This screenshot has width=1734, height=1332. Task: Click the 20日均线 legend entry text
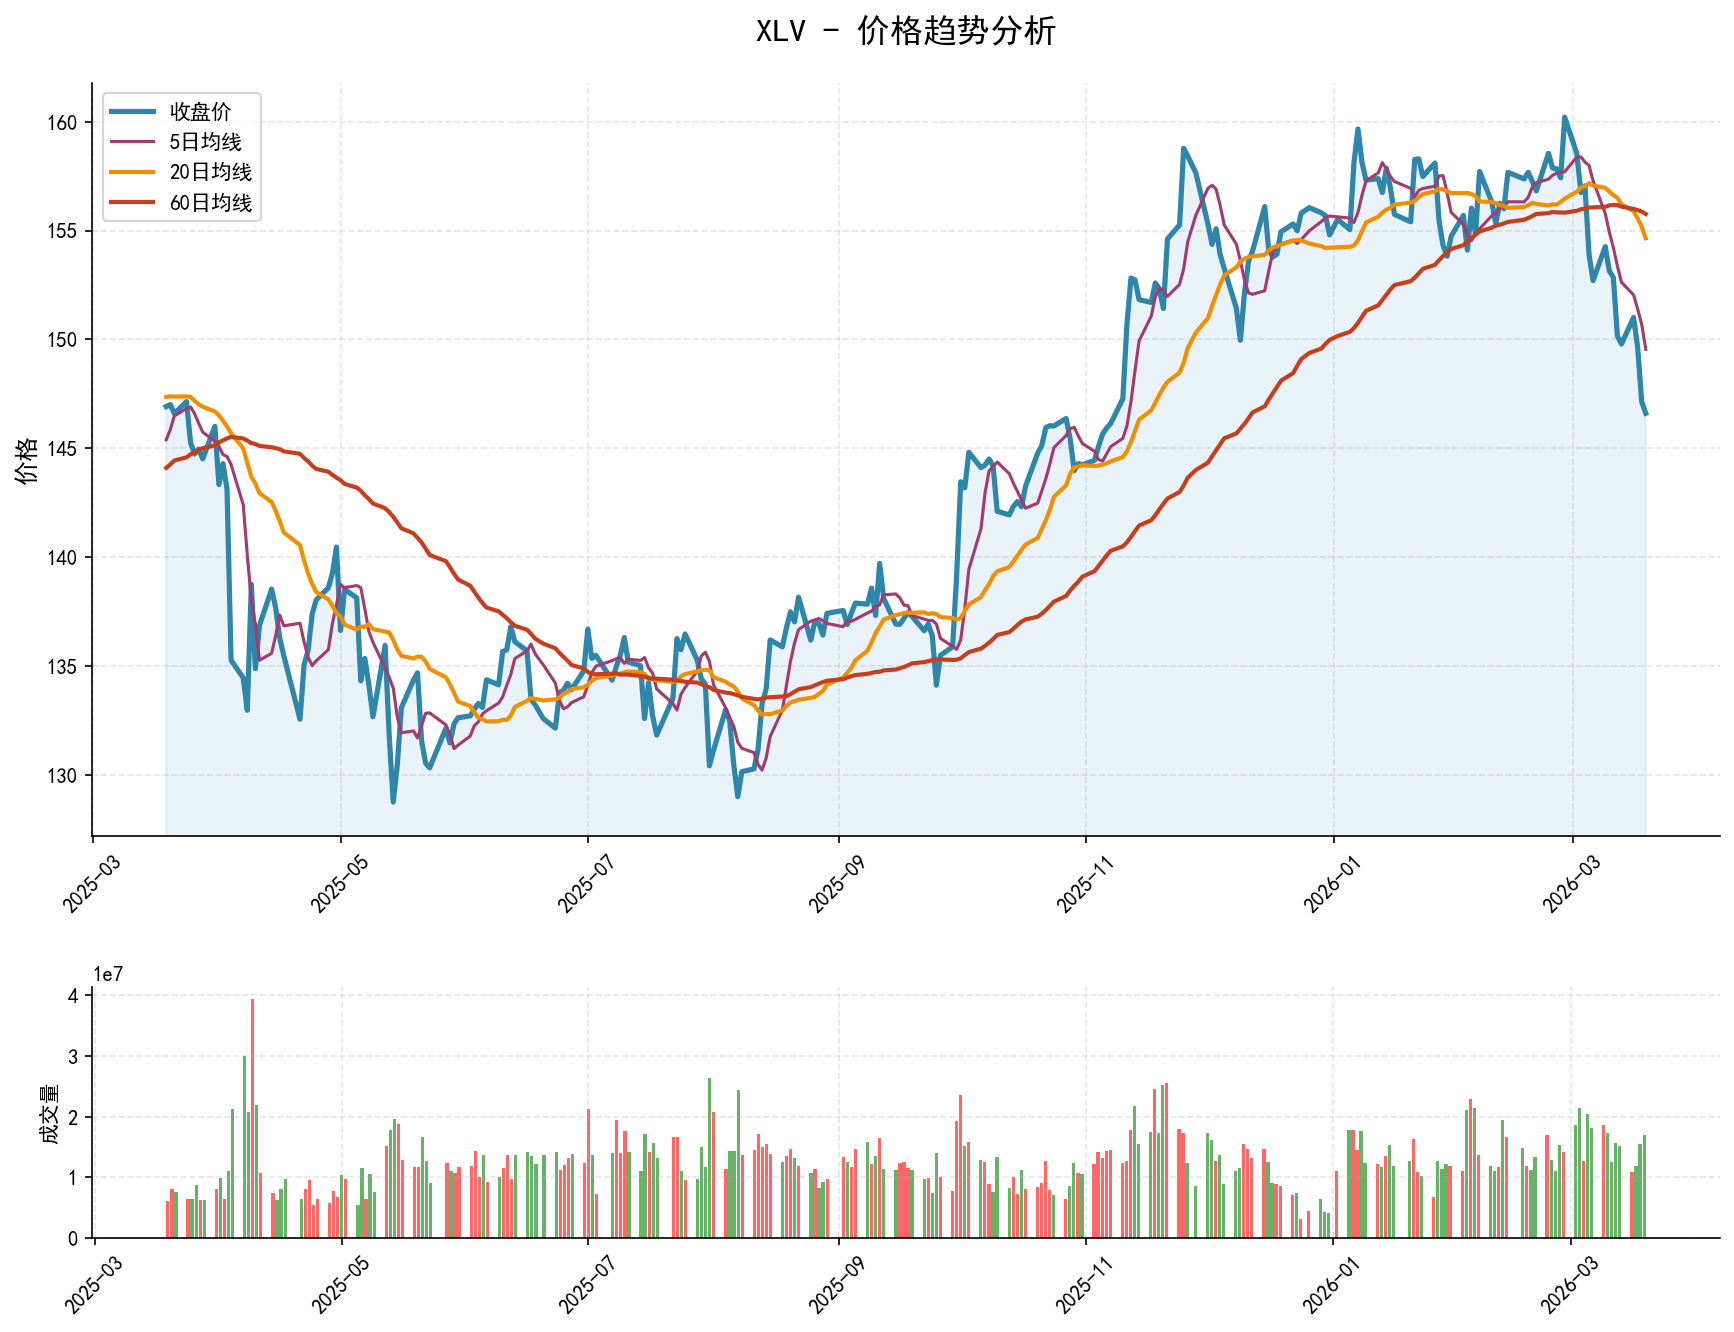coord(210,172)
